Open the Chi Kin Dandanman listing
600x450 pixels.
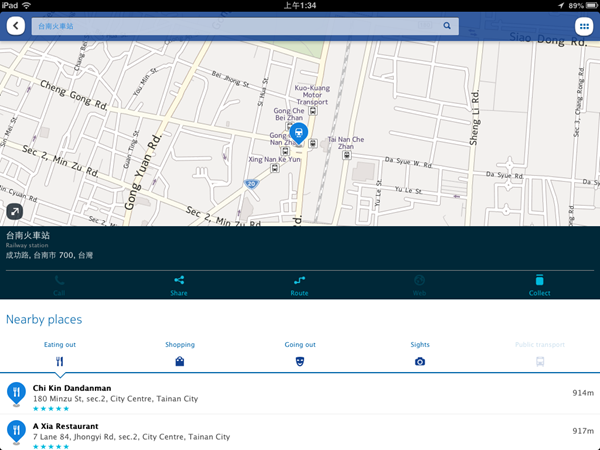300,395
